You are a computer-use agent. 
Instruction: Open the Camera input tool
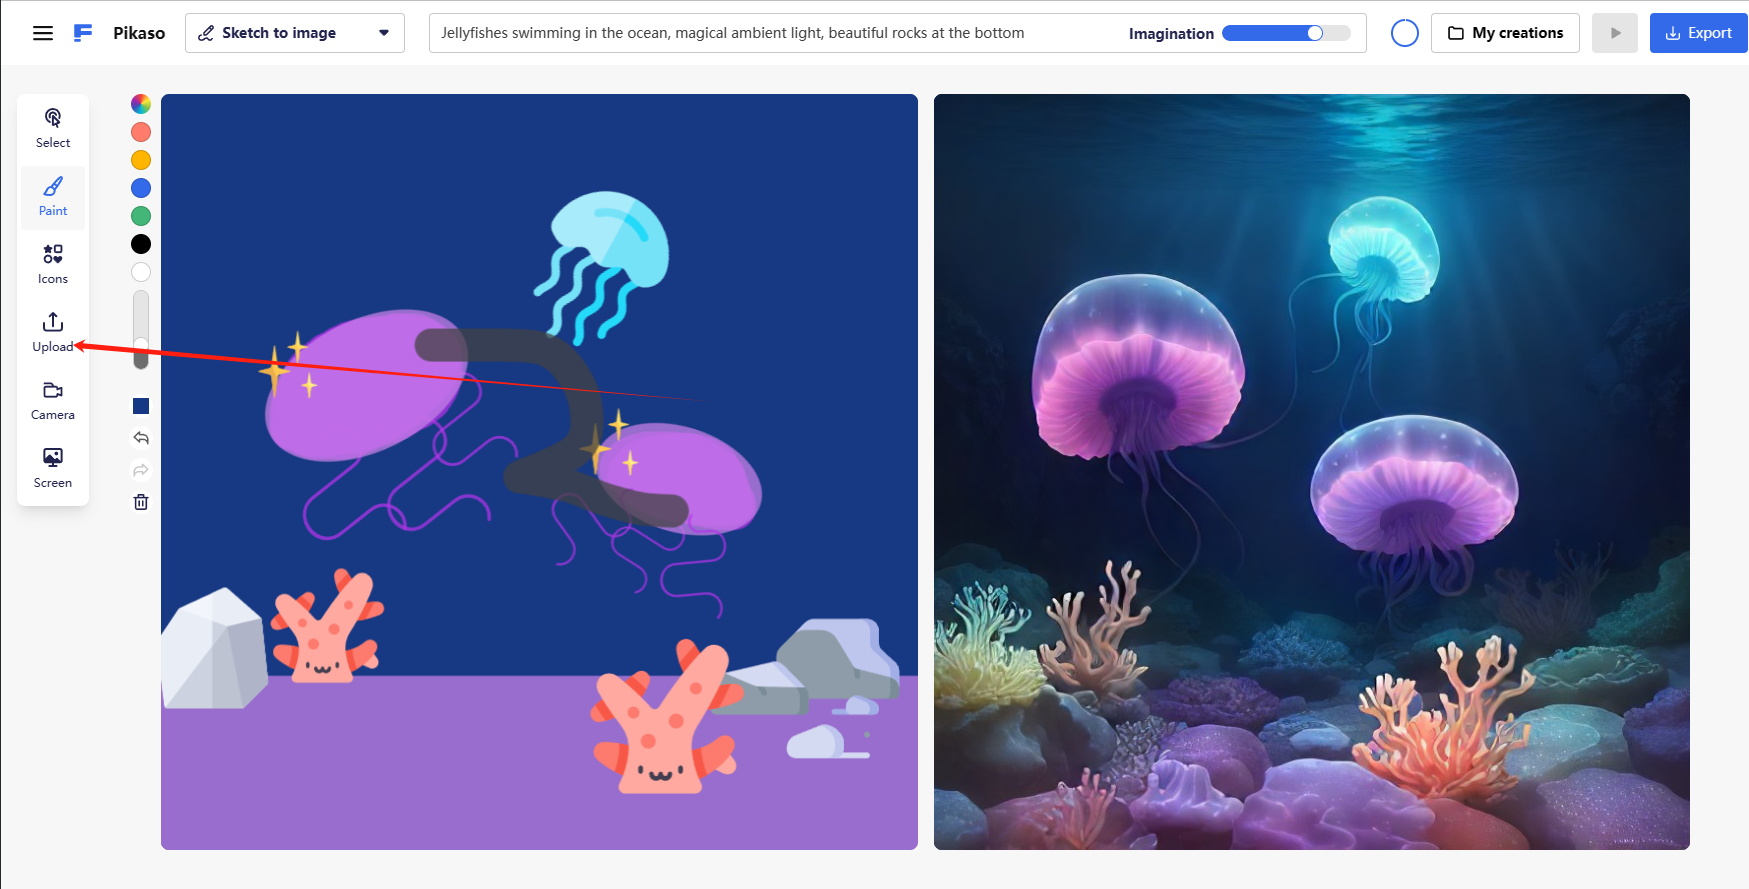tap(53, 401)
